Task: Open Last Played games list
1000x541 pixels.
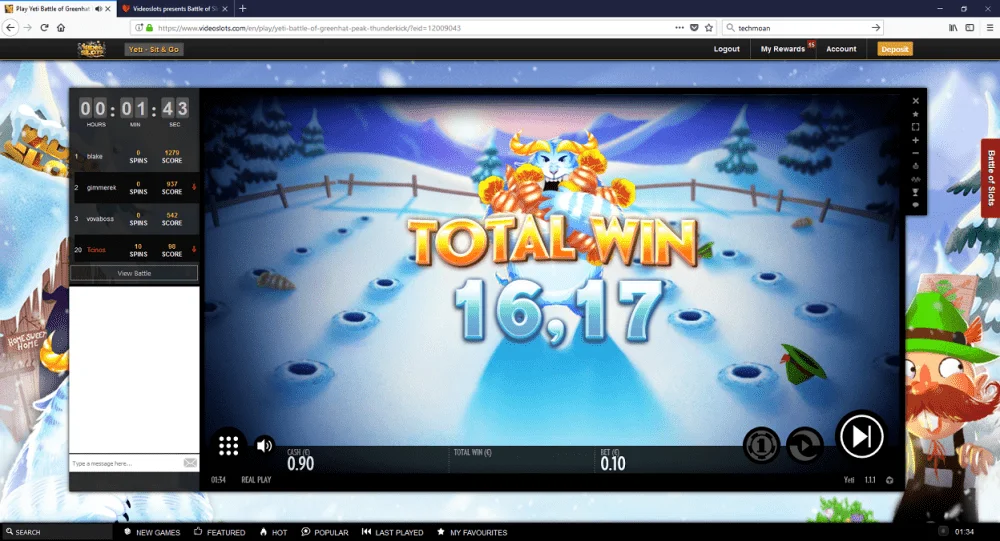Action: tap(392, 532)
